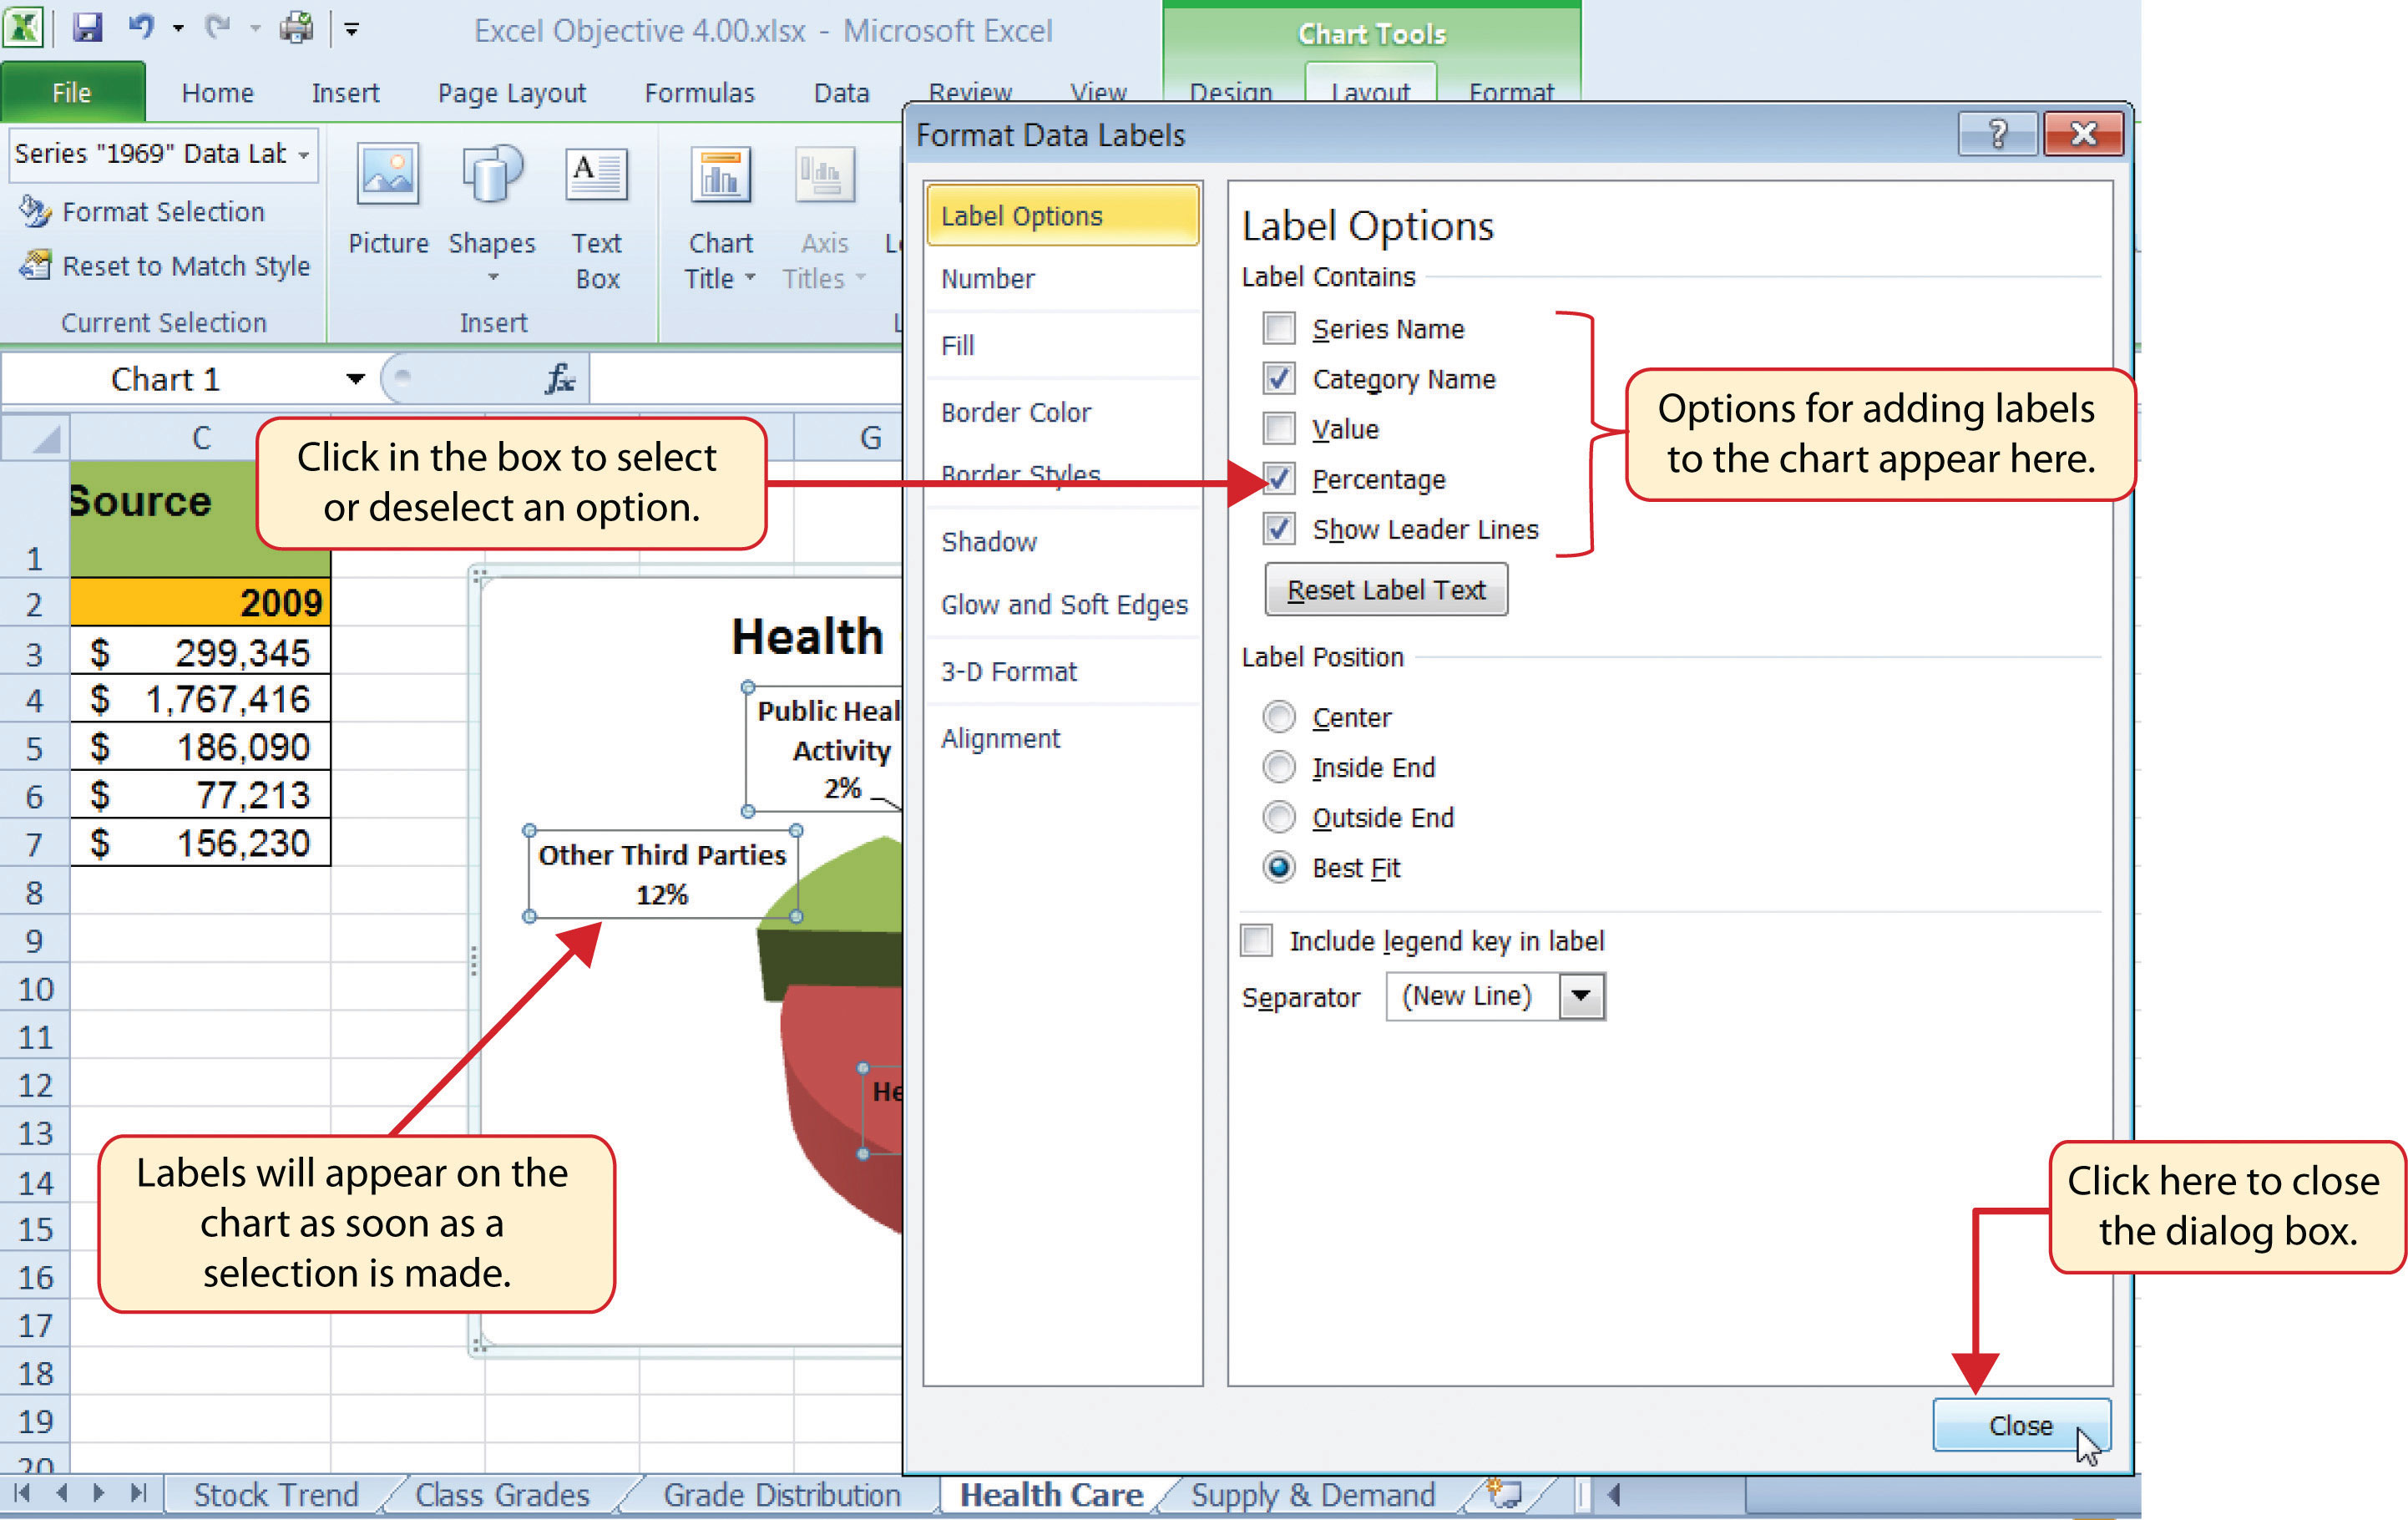Select the Best Fit label position
The height and width of the screenshot is (1520, 2408).
pyautogui.click(x=1281, y=867)
